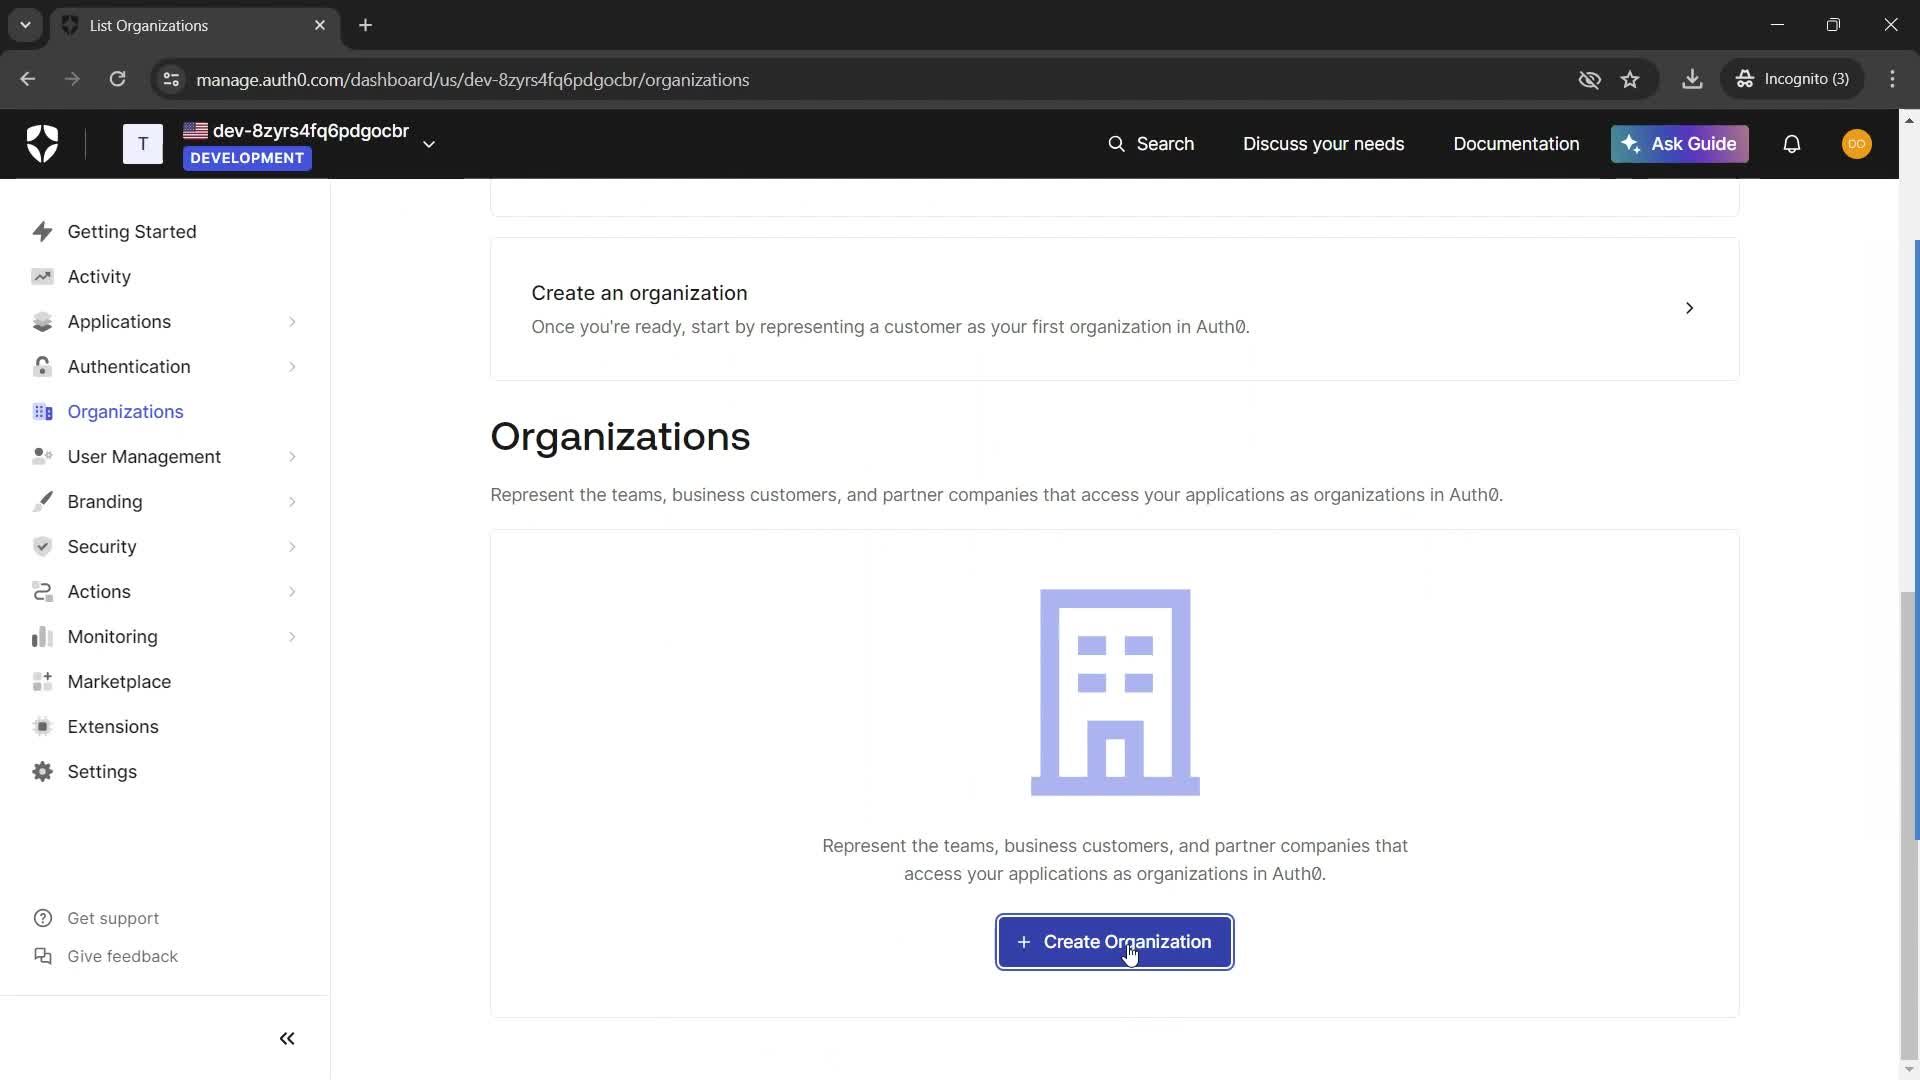Open Marketplace in sidebar
Image resolution: width=1920 pixels, height=1080 pixels.
click(x=119, y=682)
